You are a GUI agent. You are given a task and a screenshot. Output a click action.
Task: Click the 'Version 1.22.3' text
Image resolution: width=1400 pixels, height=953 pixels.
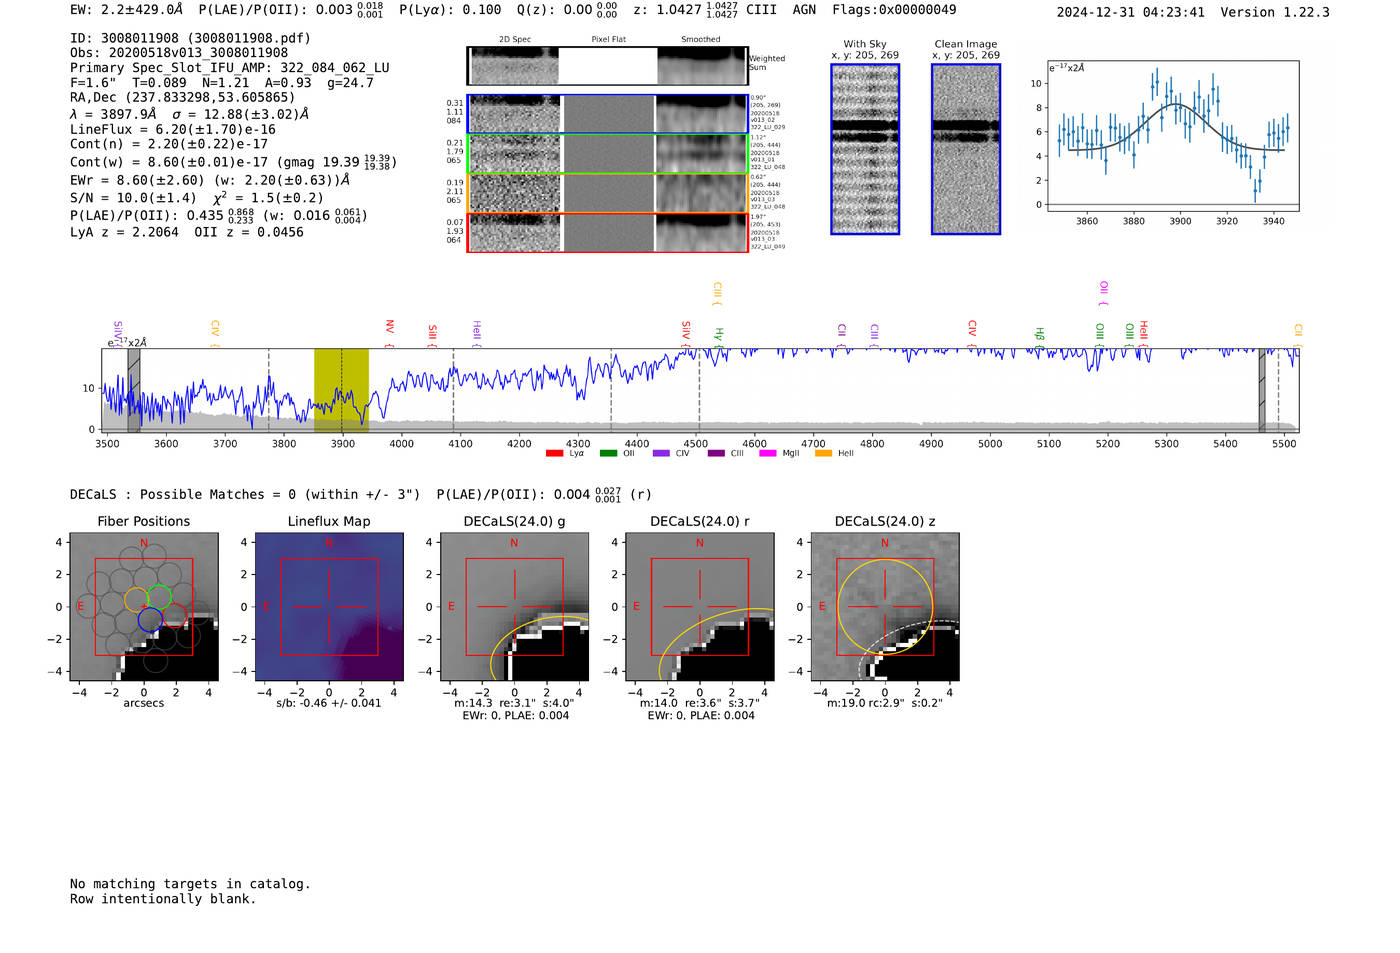1275,13
